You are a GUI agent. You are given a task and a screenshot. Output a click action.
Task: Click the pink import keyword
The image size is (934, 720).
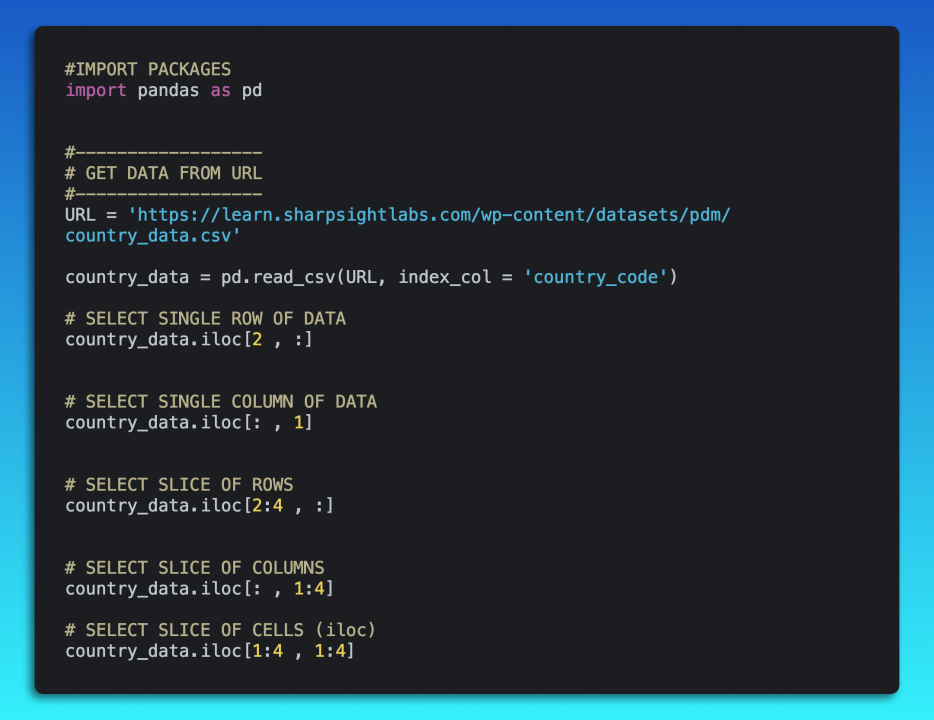[96, 90]
